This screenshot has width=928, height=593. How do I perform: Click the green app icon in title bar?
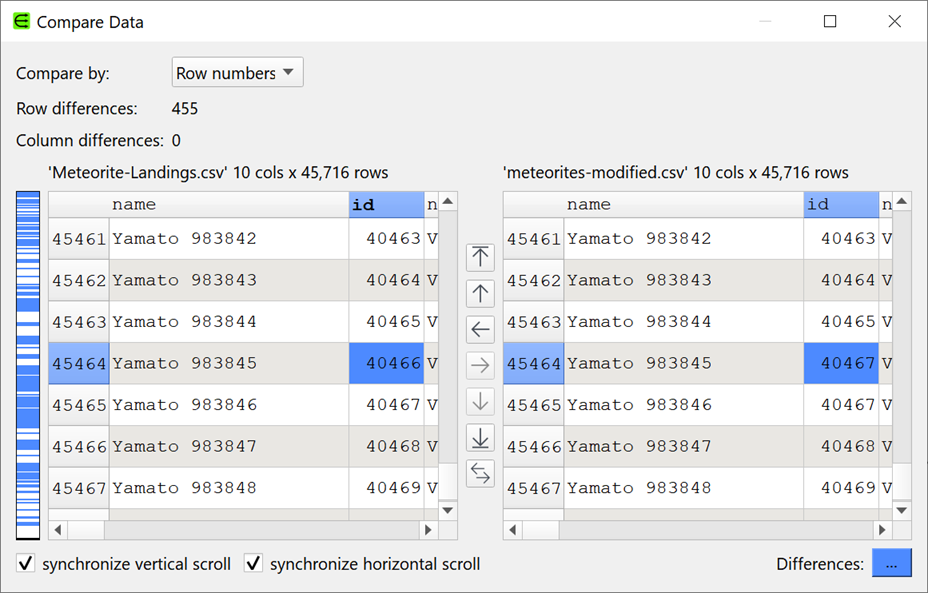click(x=20, y=21)
